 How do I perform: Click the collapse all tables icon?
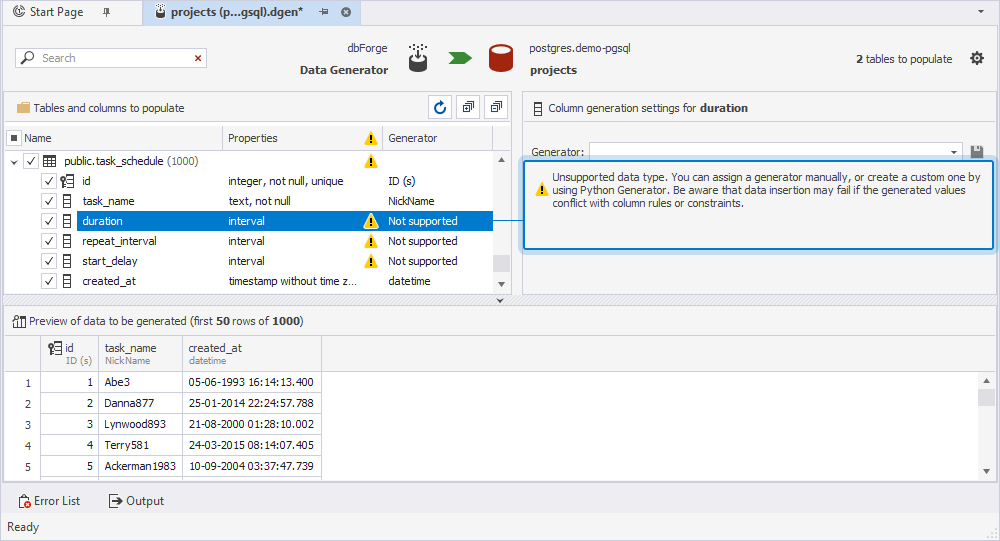(496, 107)
